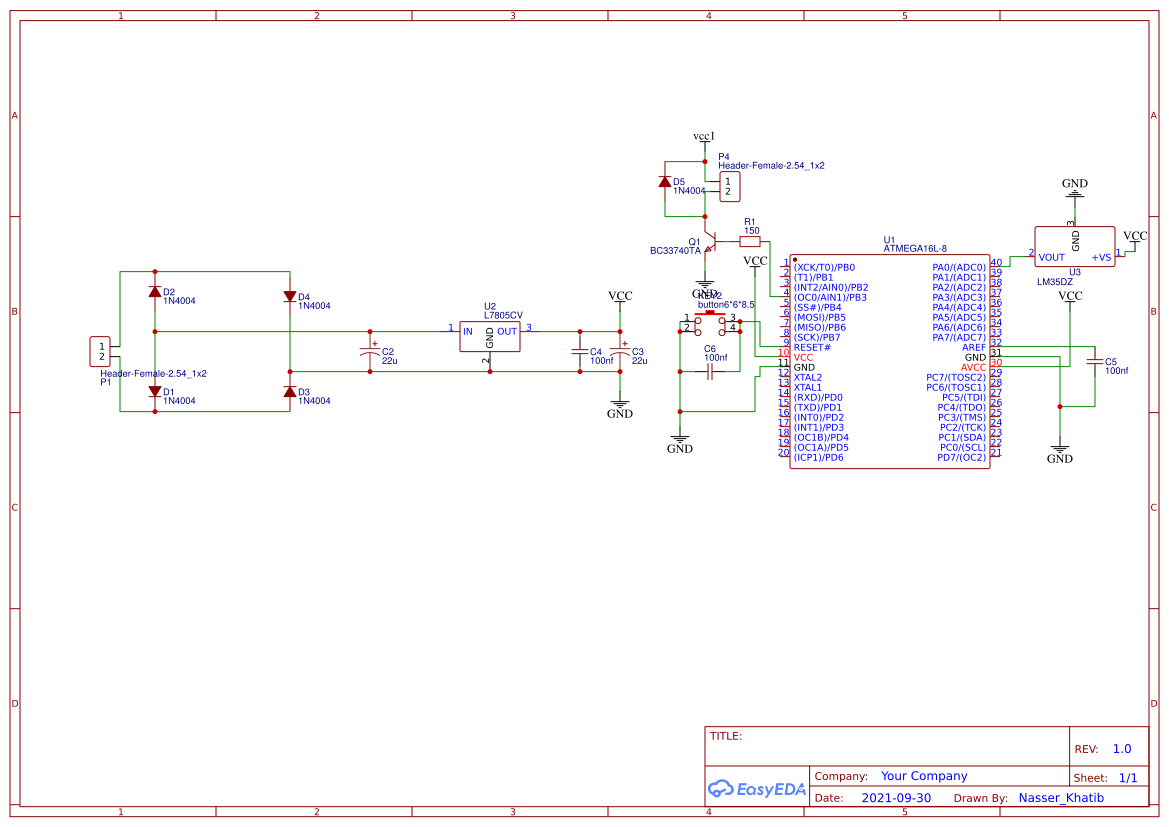Select header connector P1
Screen dimensions: 1169x827
(101, 352)
